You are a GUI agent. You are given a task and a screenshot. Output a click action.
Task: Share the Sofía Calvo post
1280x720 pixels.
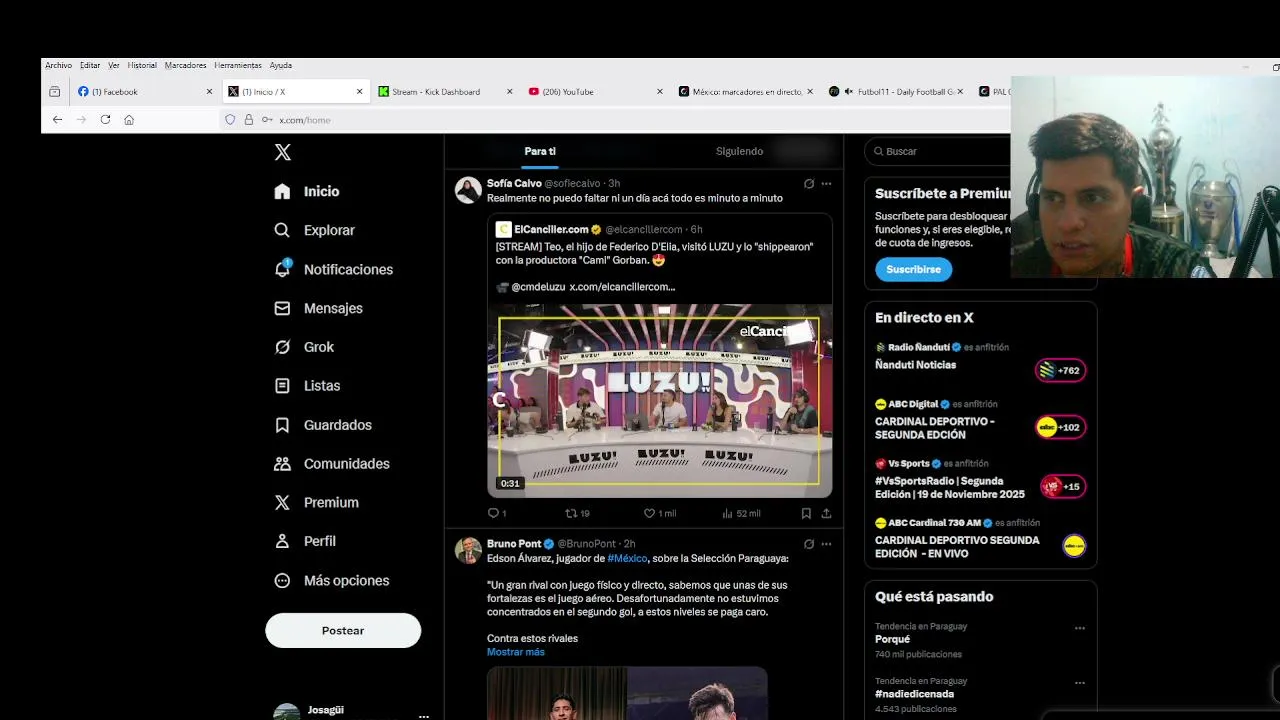(826, 513)
